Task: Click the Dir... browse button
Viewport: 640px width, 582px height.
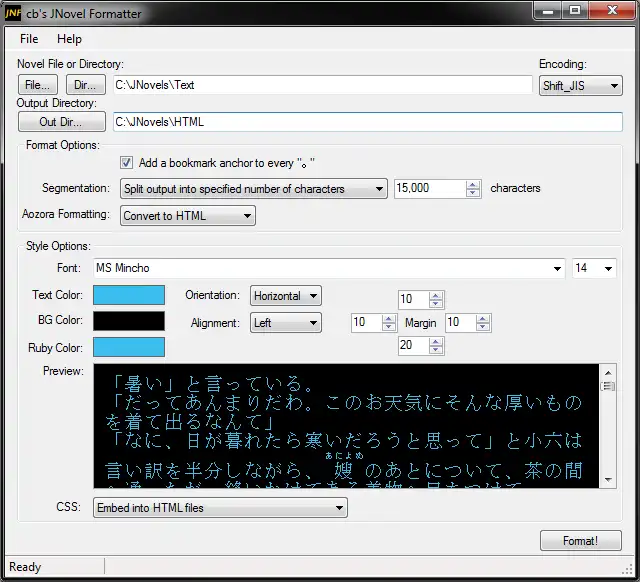Action: [86, 85]
